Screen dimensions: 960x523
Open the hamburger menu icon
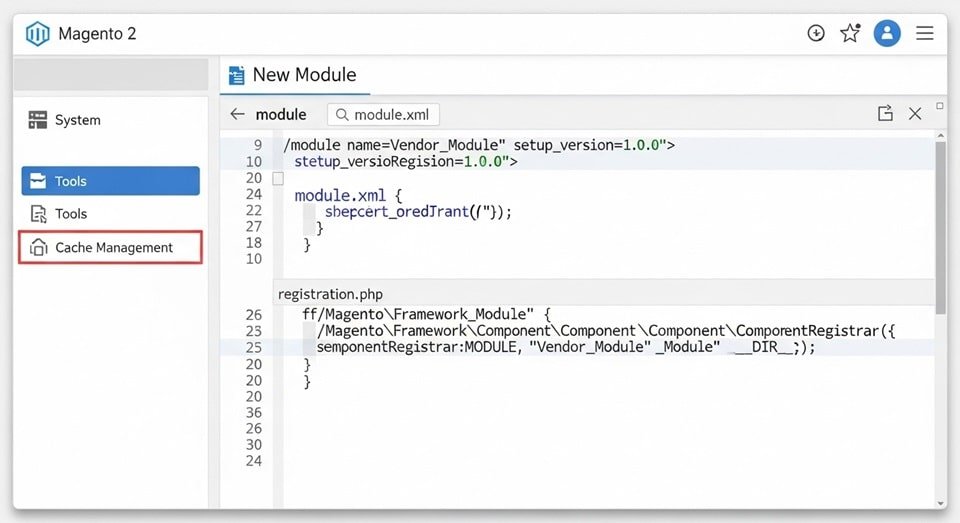coord(924,33)
